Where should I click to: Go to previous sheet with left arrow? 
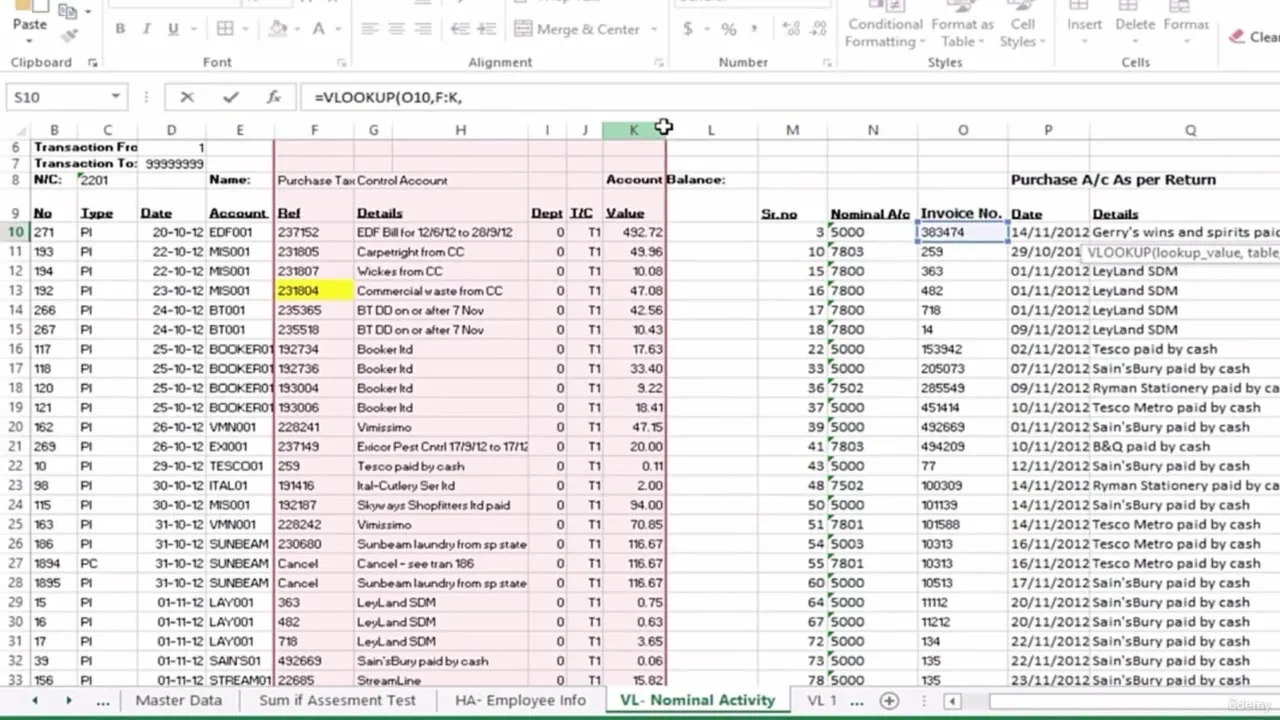(x=35, y=701)
